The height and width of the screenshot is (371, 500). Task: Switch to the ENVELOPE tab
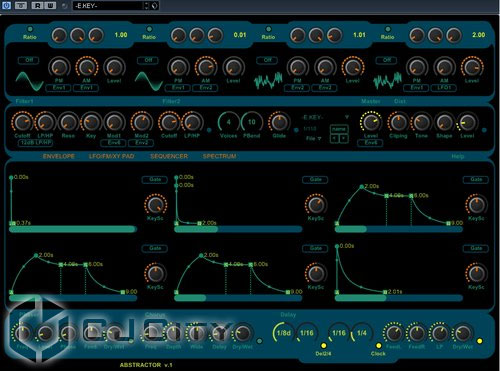click(x=59, y=156)
